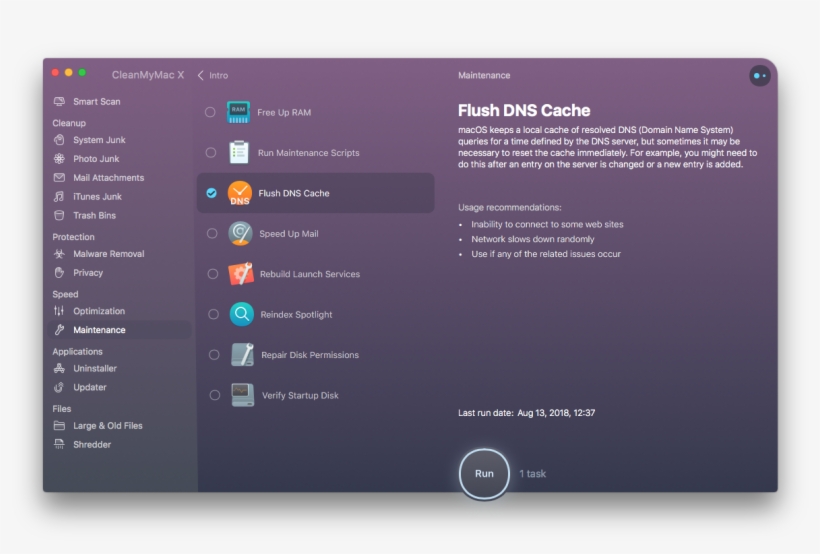This screenshot has height=554, width=820.
Task: Click the Verify Startup Disk icon
Action: (x=243, y=395)
